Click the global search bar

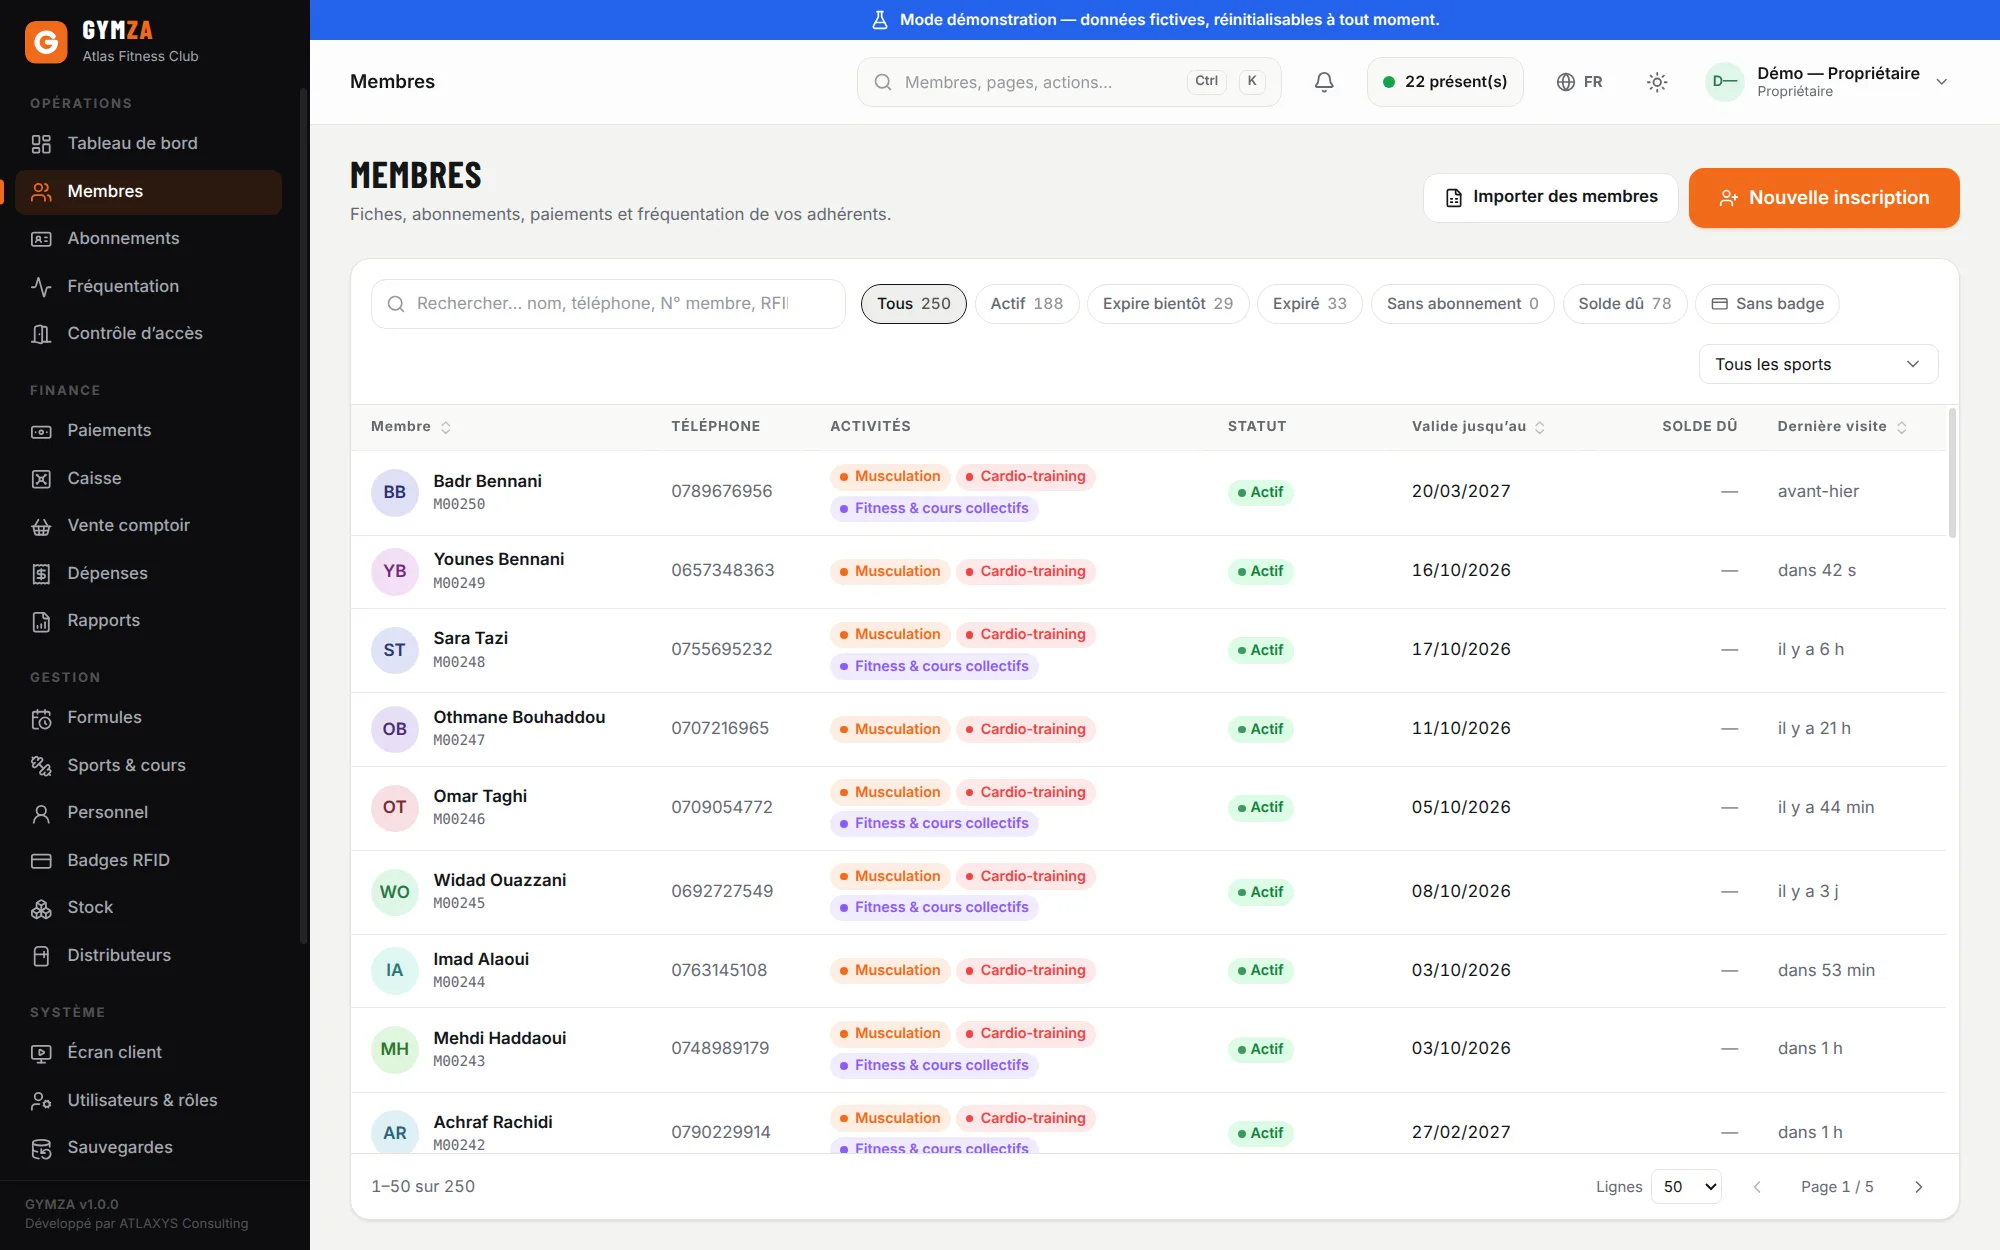1069,82
